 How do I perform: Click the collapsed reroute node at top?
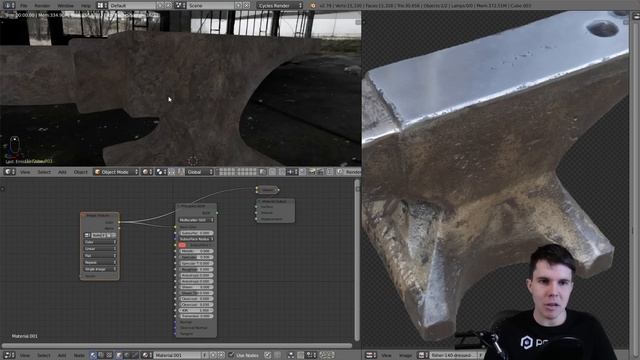[267, 190]
